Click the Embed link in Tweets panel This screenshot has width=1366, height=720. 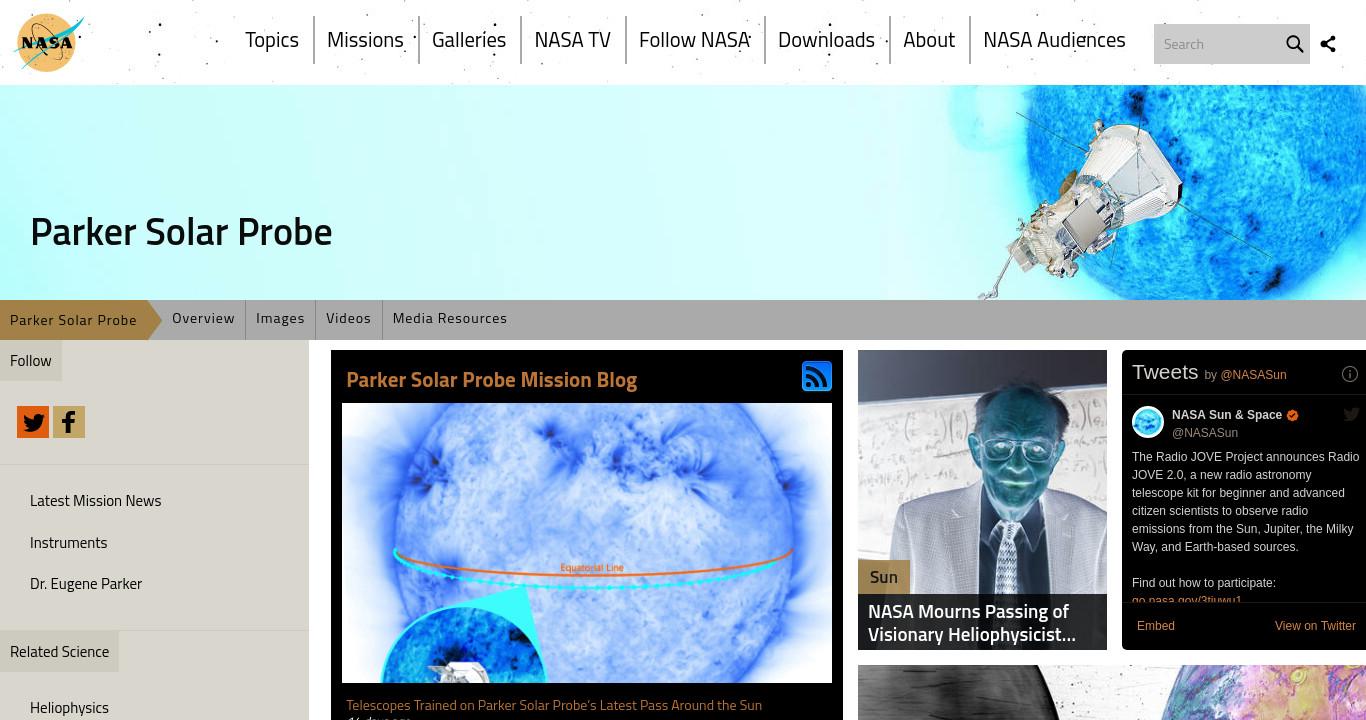click(1156, 626)
